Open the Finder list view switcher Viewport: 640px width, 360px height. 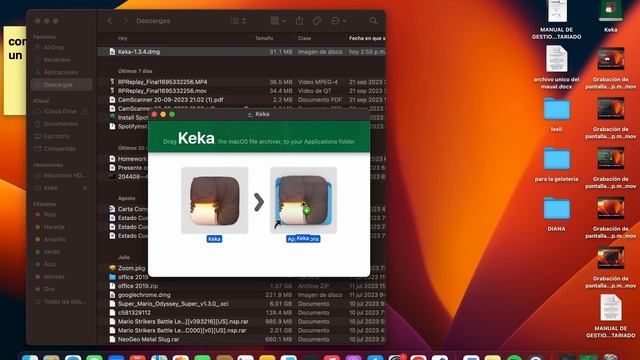pos(238,21)
